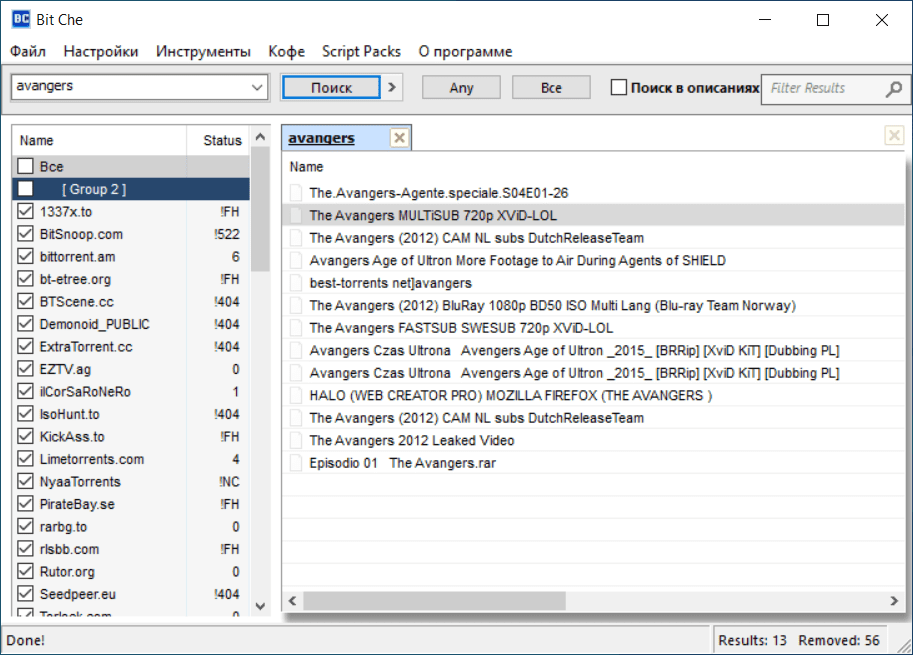Click the Все button in toolbar
Image resolution: width=913 pixels, height=655 pixels.
pos(551,87)
